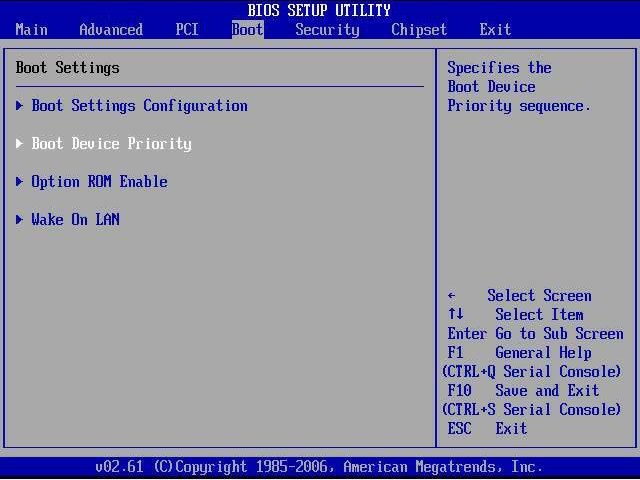Click the triangle before Boot Settings Configuration
The image size is (640, 480).
[x=19, y=106]
